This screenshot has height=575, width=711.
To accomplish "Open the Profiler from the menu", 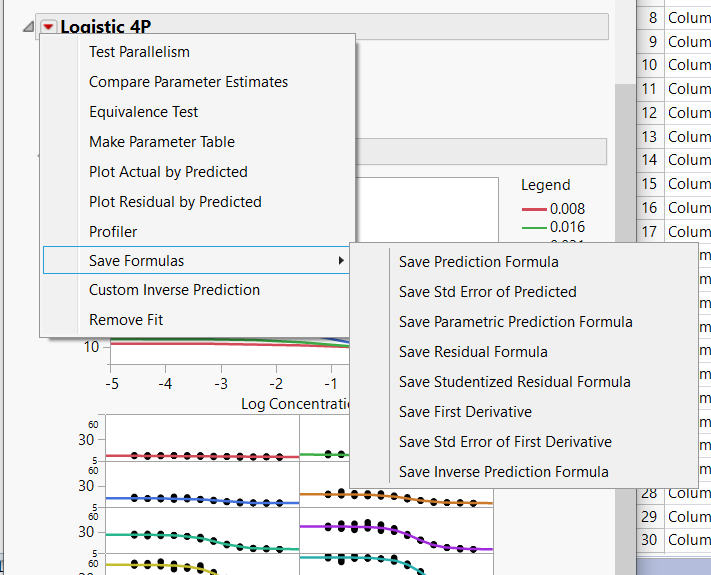I will [113, 232].
